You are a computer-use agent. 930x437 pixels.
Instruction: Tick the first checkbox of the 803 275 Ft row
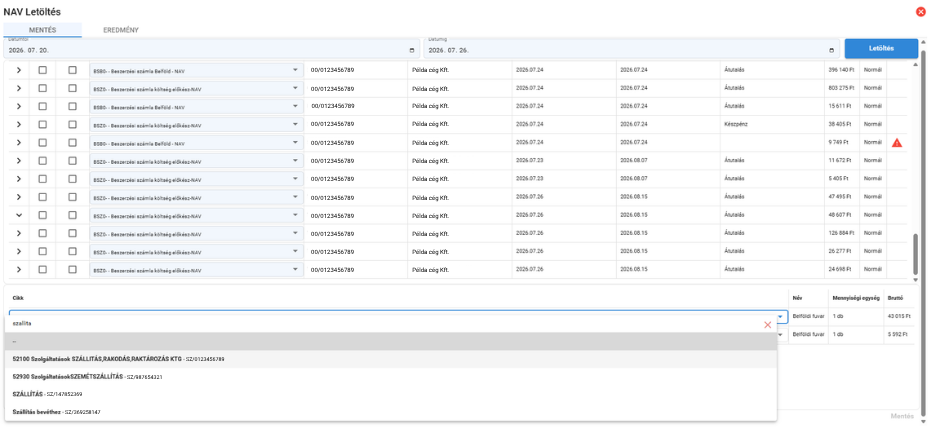click(43, 88)
